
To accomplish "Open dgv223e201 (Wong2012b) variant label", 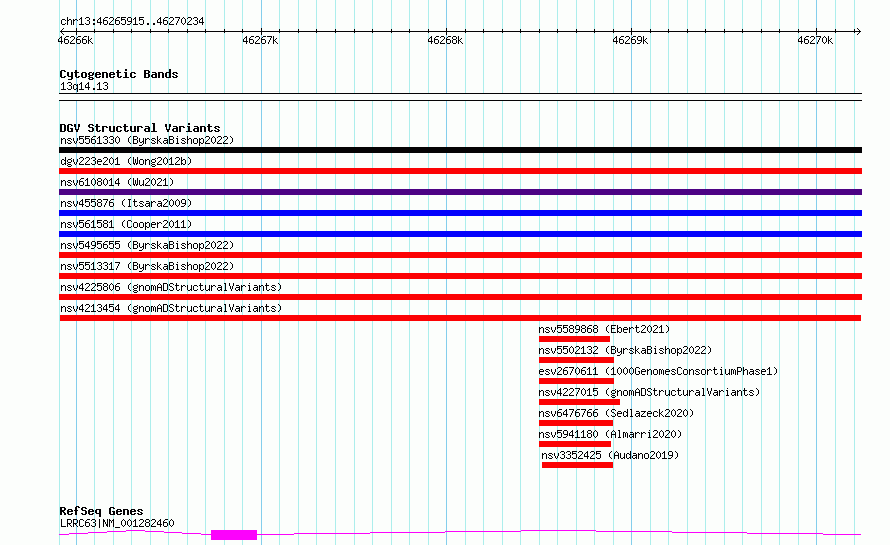I will [x=126, y=161].
